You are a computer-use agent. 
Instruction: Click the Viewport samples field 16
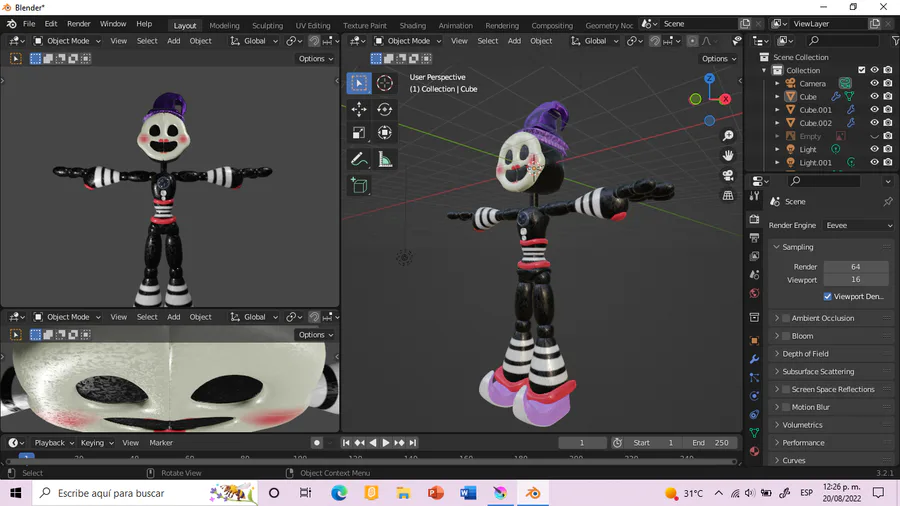click(856, 280)
